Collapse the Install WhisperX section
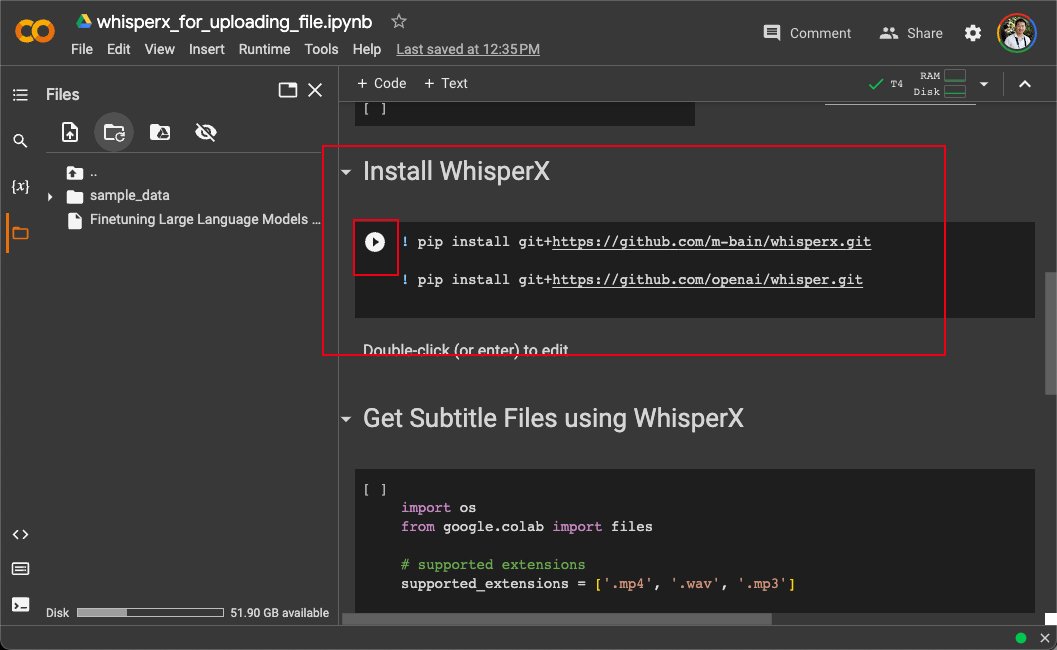The width and height of the screenshot is (1057, 650). [x=346, y=173]
